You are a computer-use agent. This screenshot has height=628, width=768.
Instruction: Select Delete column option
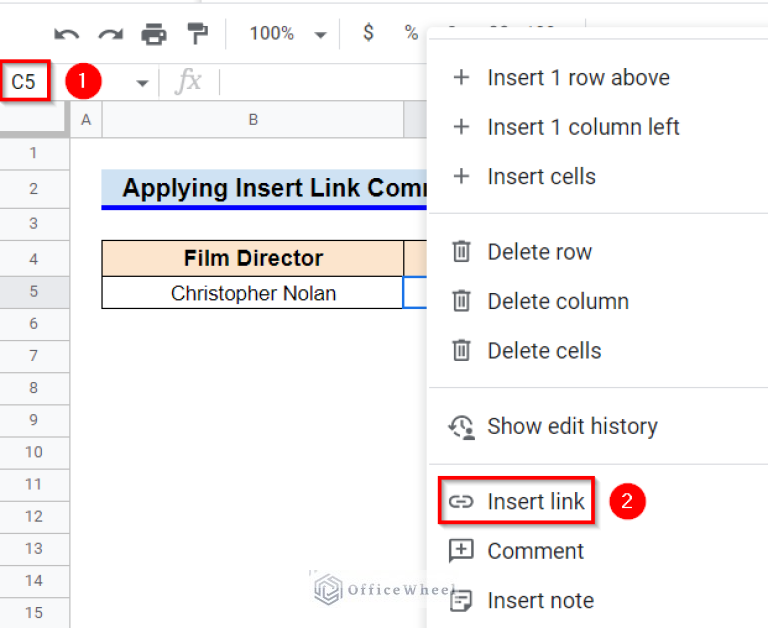[558, 301]
